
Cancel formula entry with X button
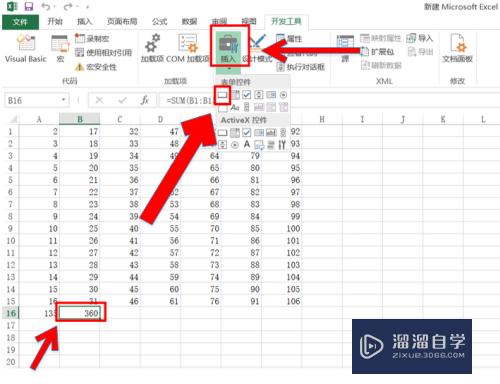(x=99, y=100)
